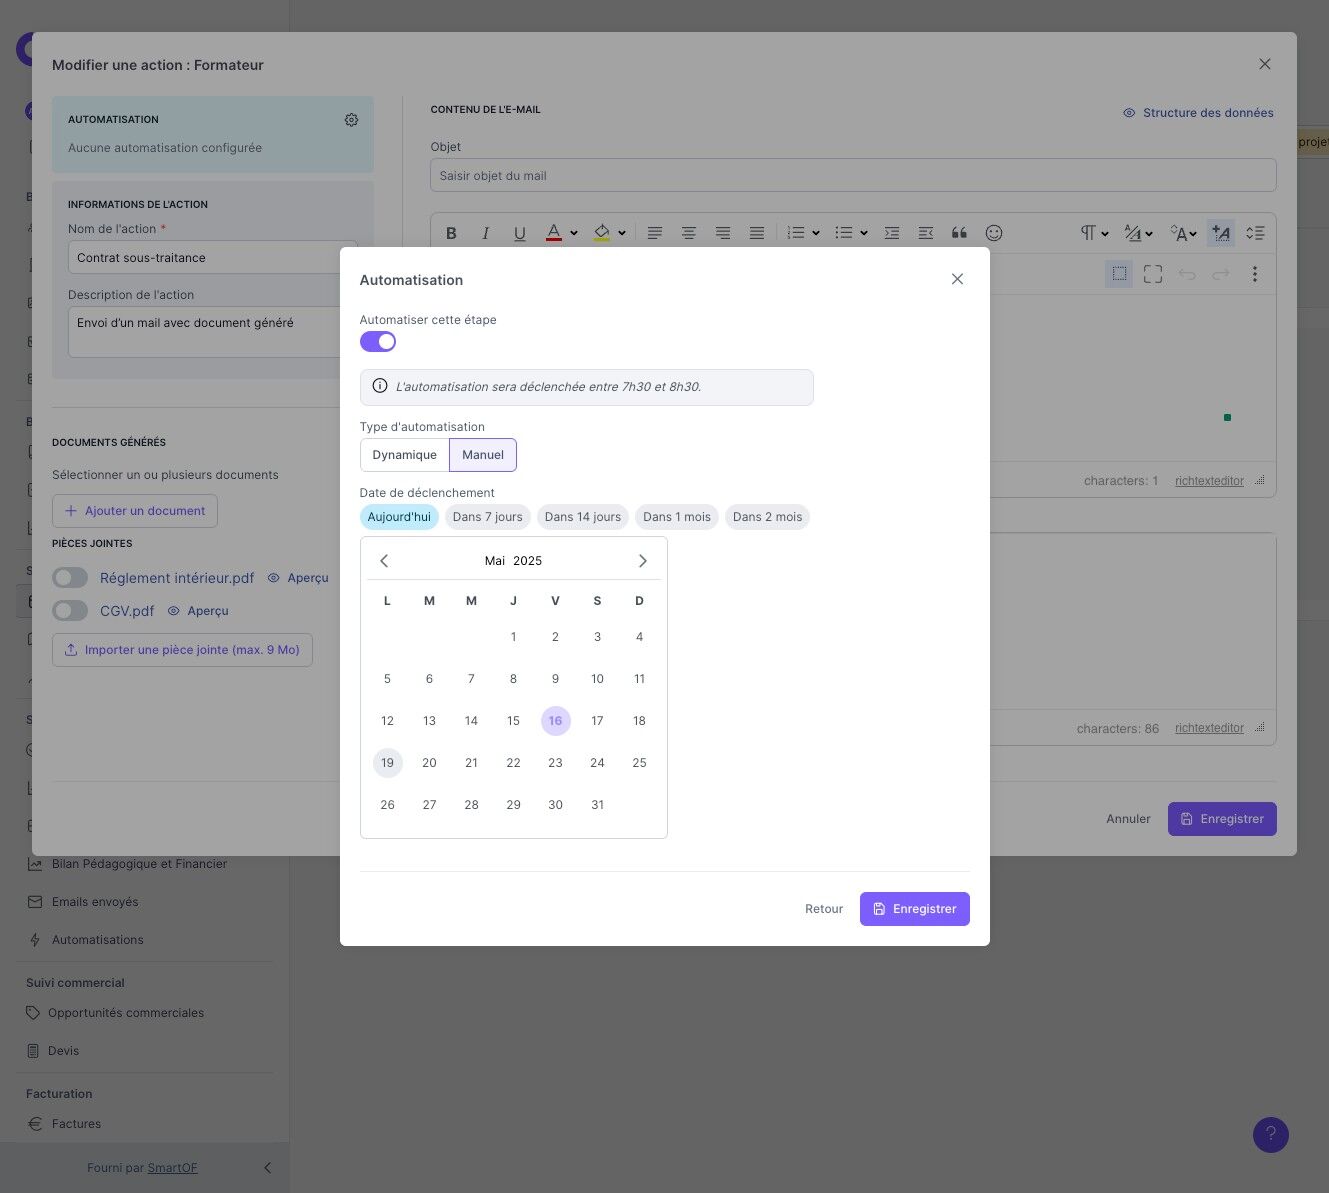The height and width of the screenshot is (1193, 1329).
Task: Open text color dropdown arrow
Action: click(574, 233)
